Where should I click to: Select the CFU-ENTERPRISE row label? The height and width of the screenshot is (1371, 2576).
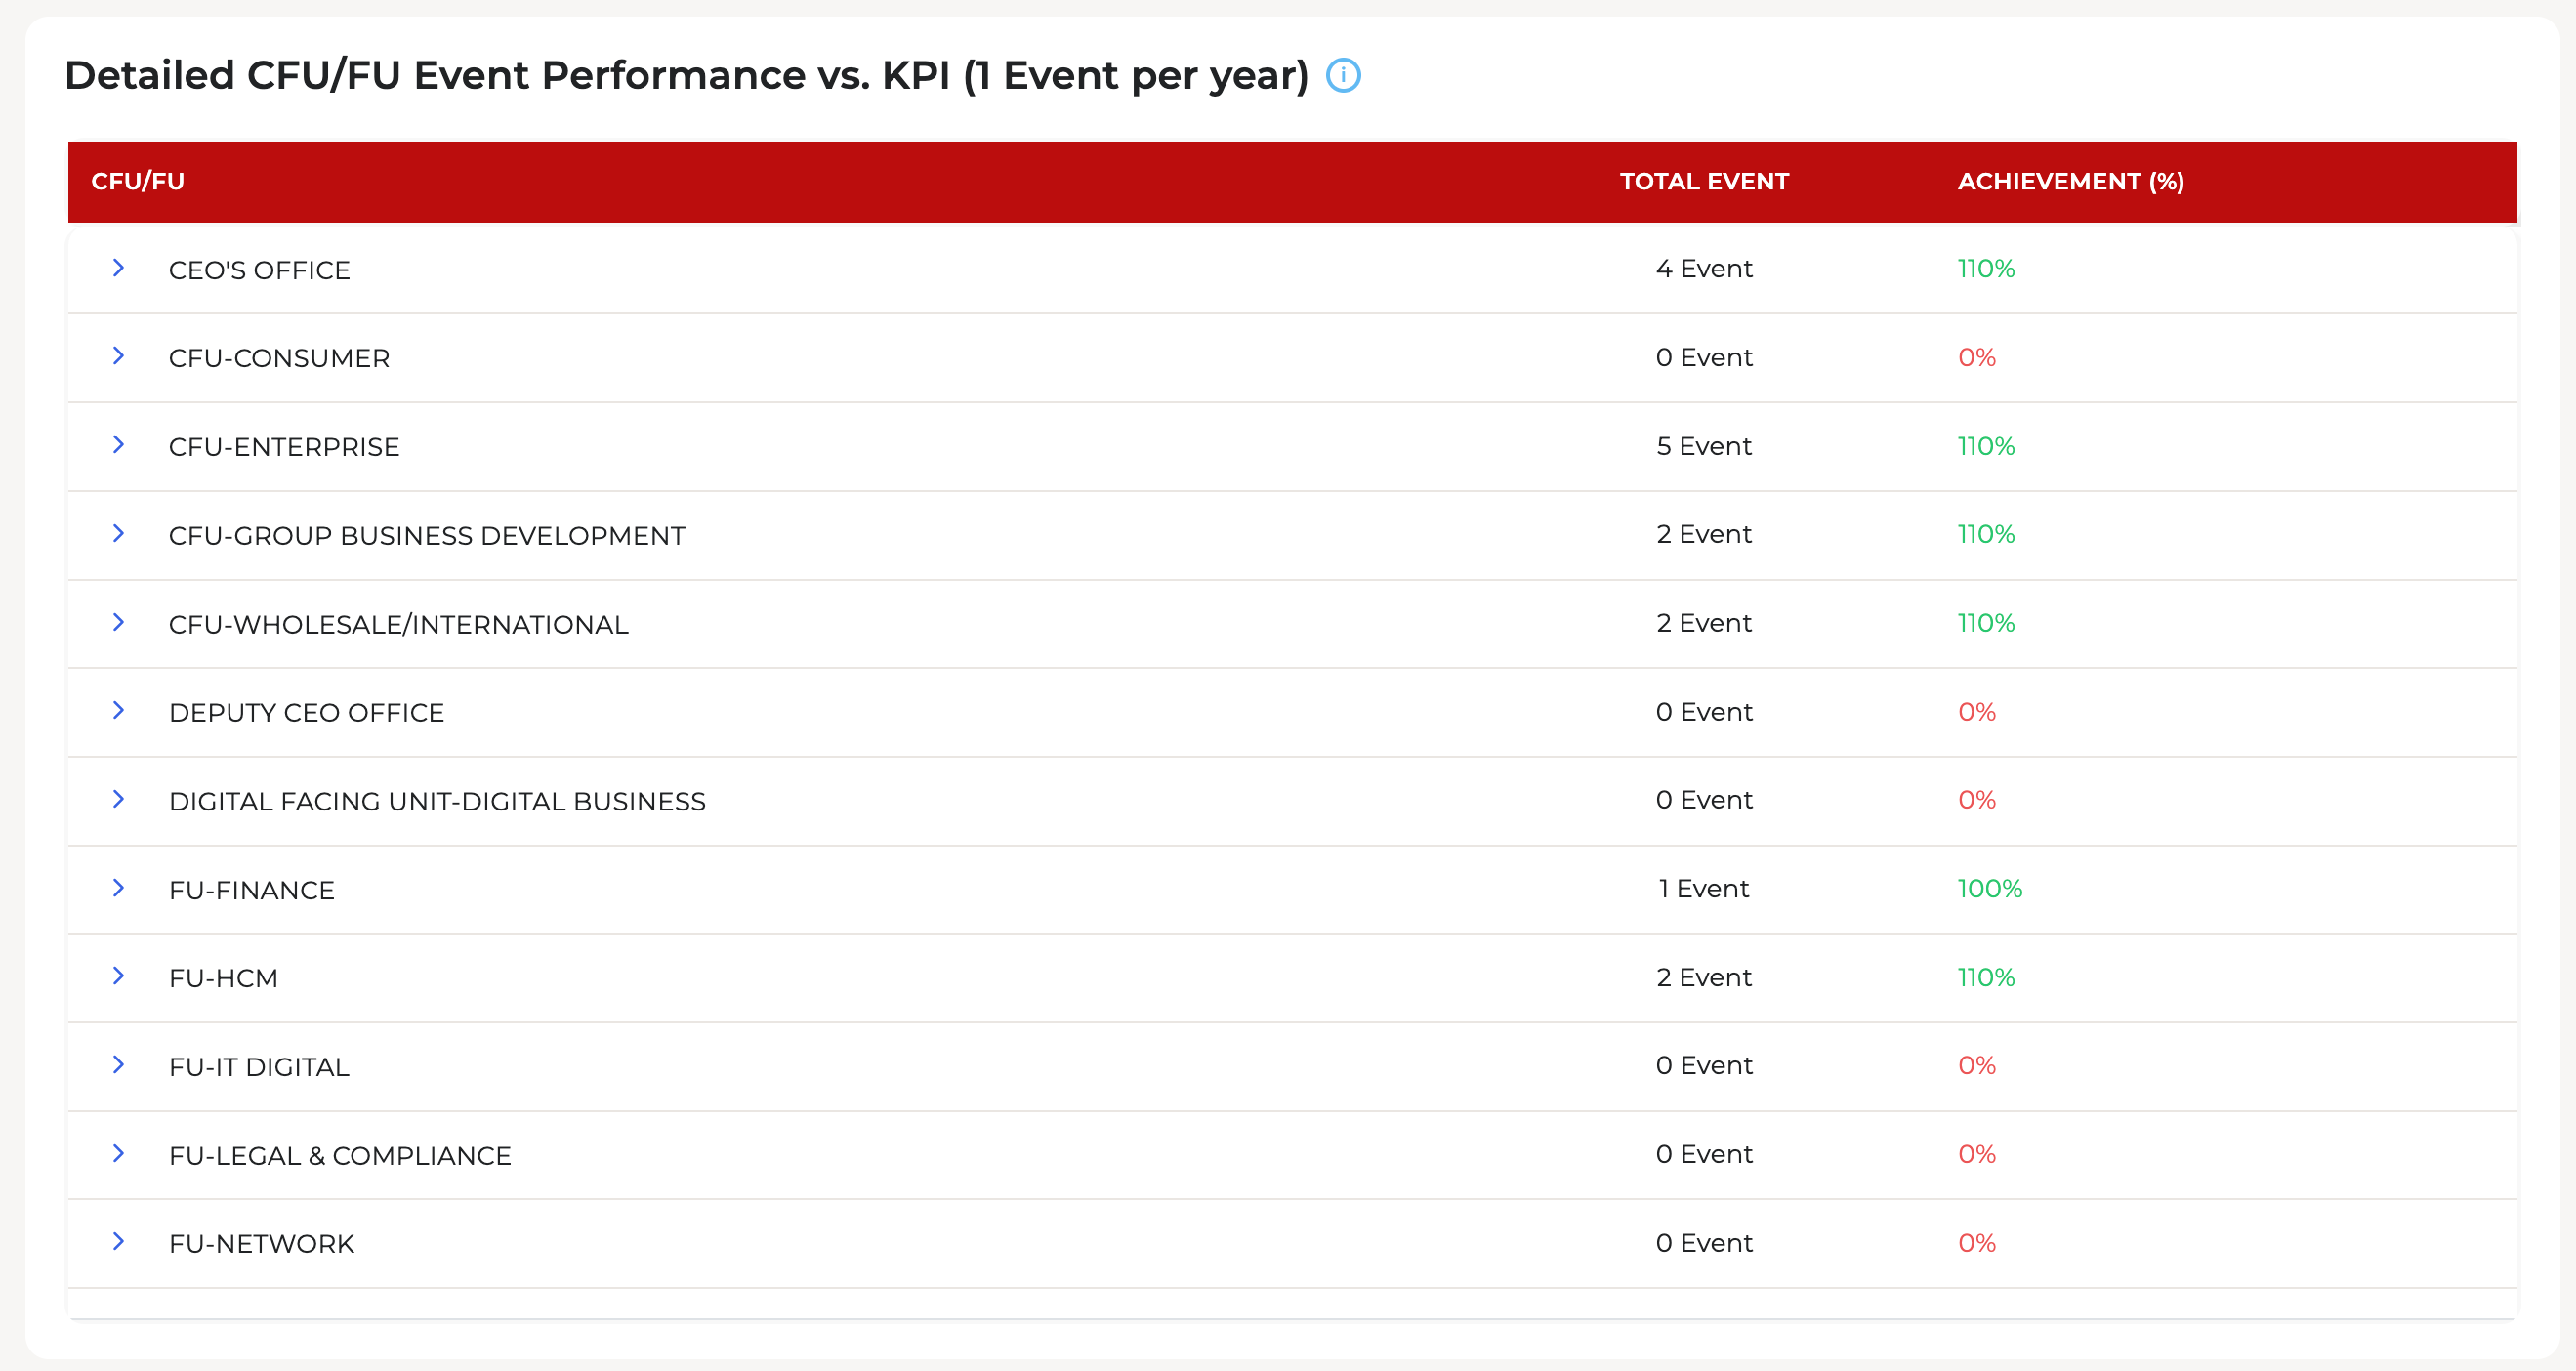284,447
